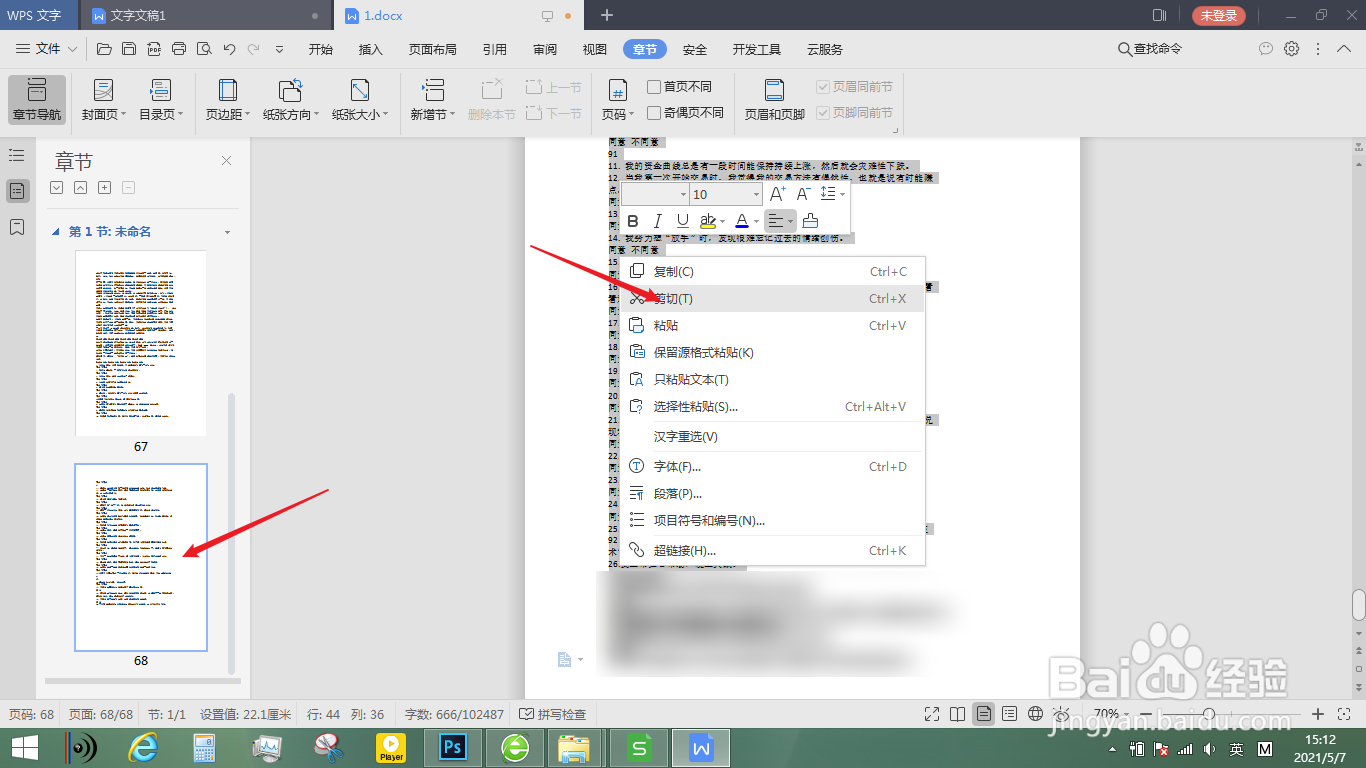Switch to the 开始 ribbon tab
The image size is (1366, 768).
coord(321,49)
